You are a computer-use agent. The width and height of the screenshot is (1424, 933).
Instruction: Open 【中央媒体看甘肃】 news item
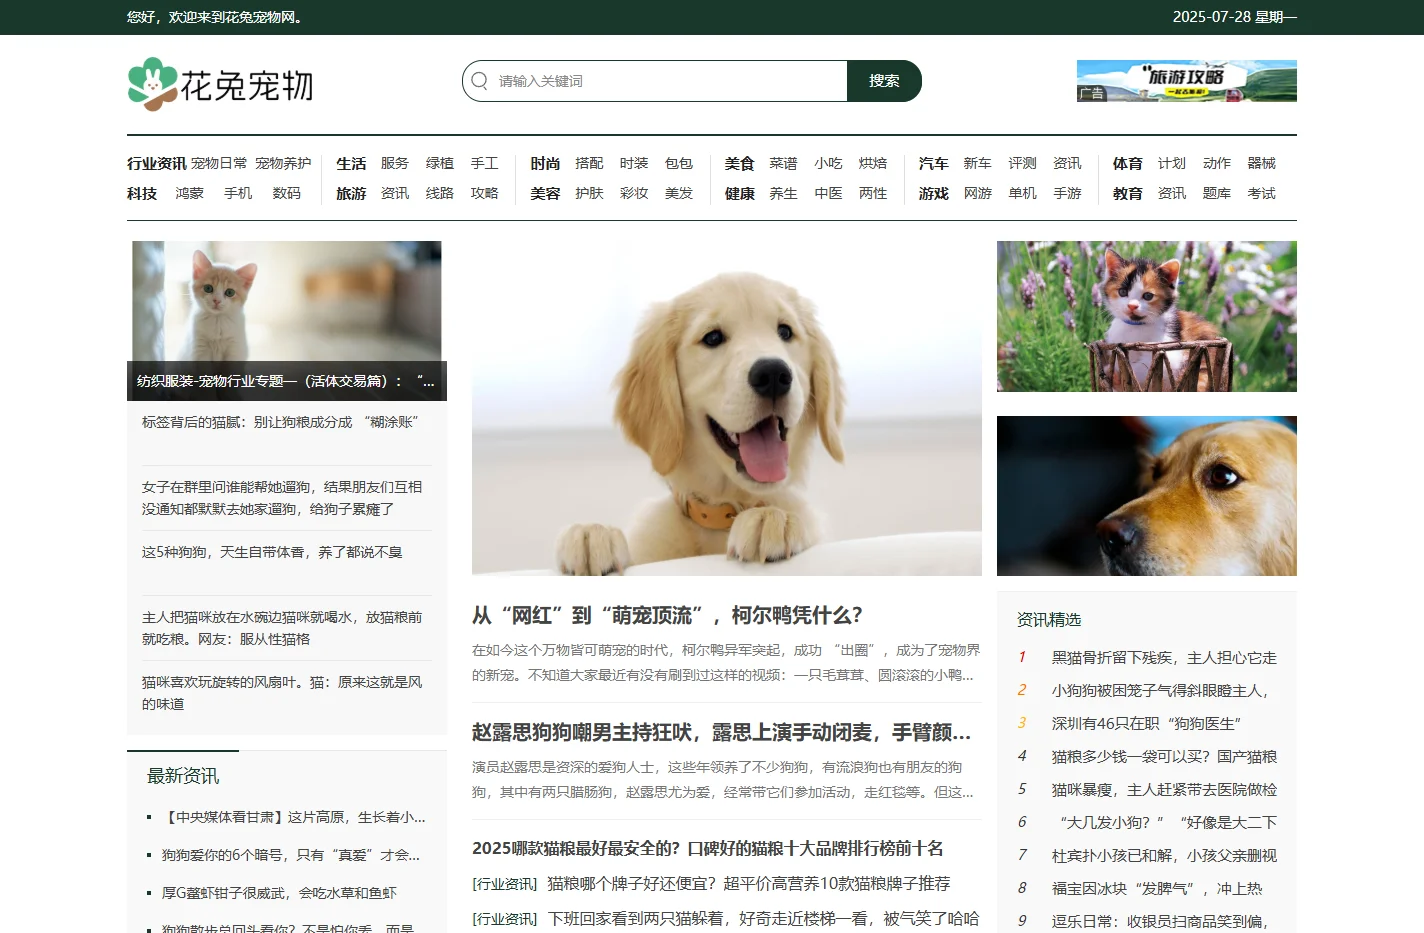click(x=294, y=817)
